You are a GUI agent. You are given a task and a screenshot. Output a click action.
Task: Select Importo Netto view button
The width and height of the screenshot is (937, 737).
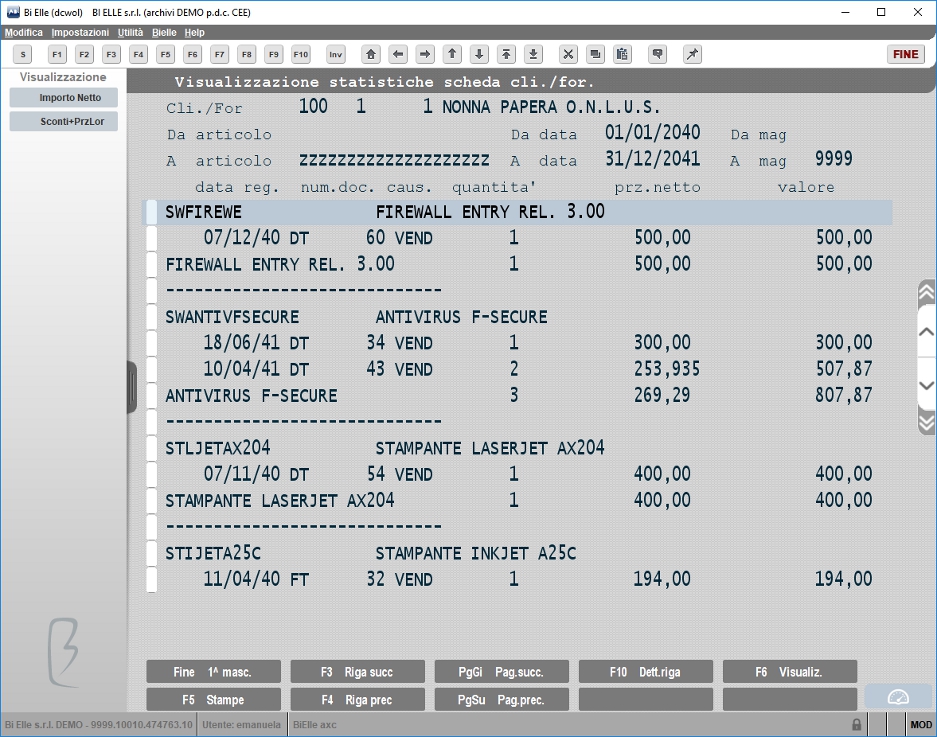(x=63, y=97)
